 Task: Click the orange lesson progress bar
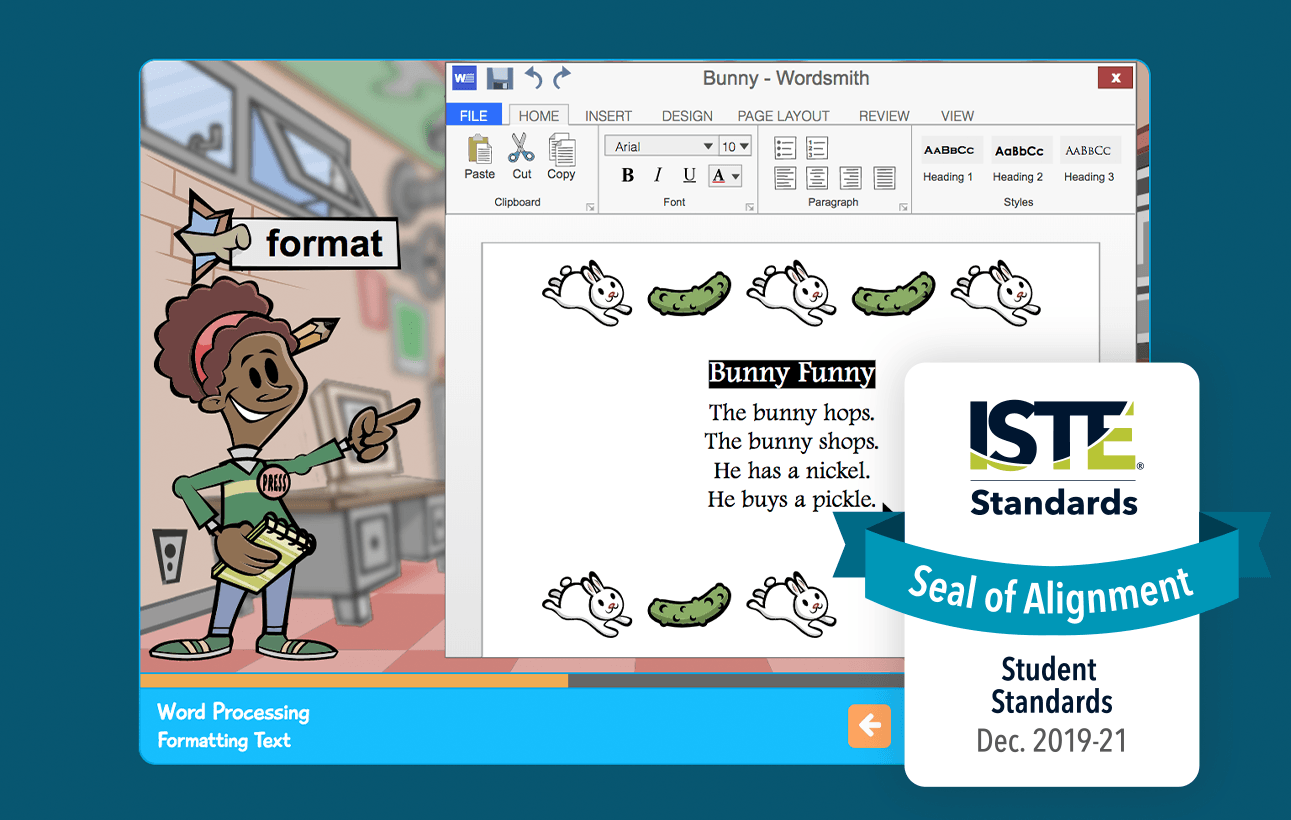354,680
